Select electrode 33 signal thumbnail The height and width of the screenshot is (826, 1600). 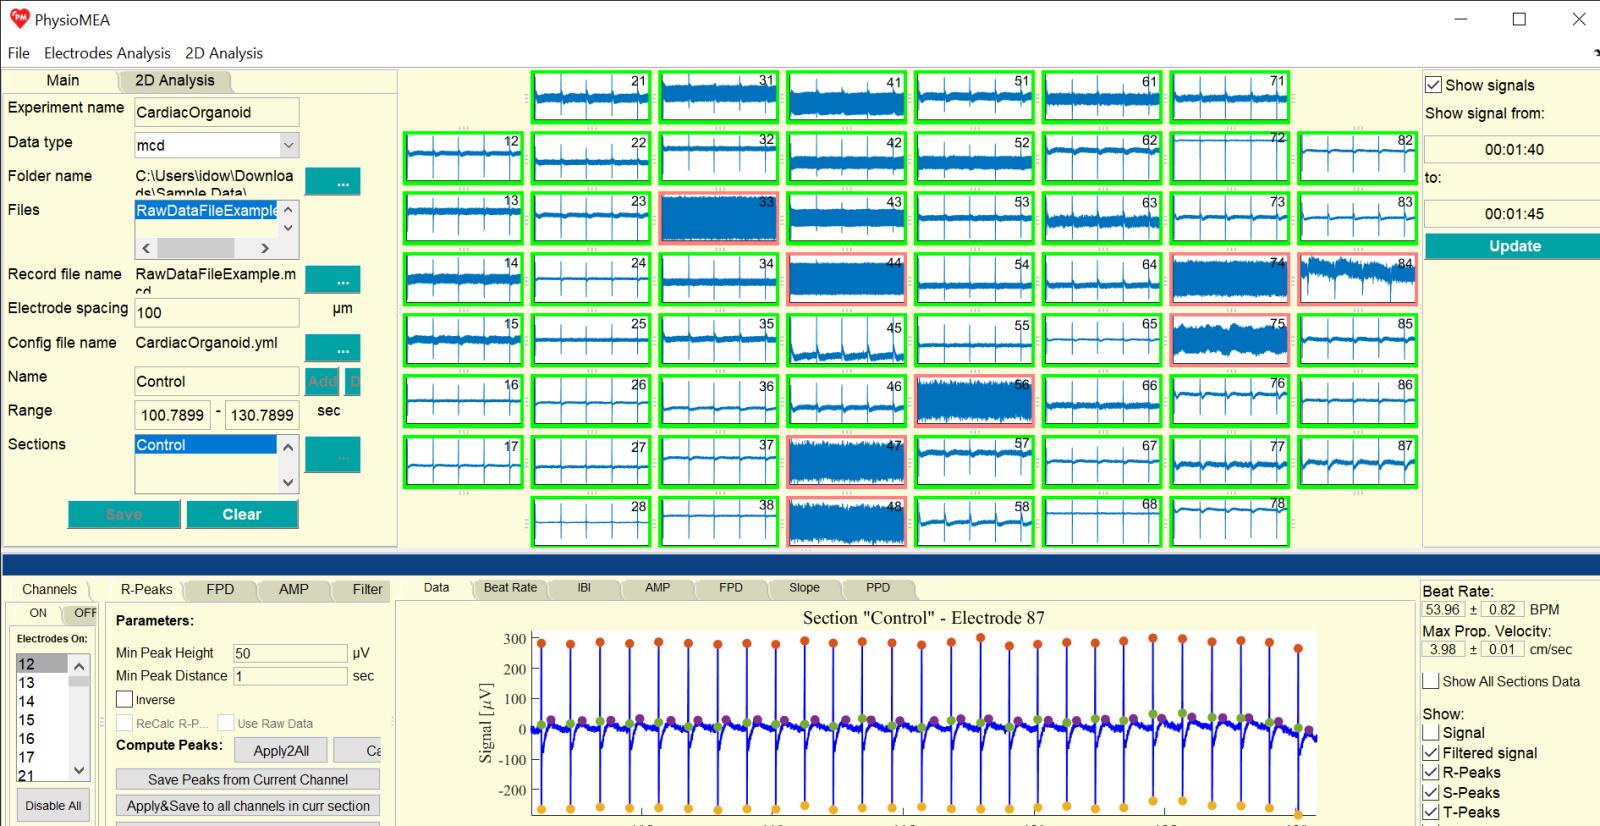(718, 218)
